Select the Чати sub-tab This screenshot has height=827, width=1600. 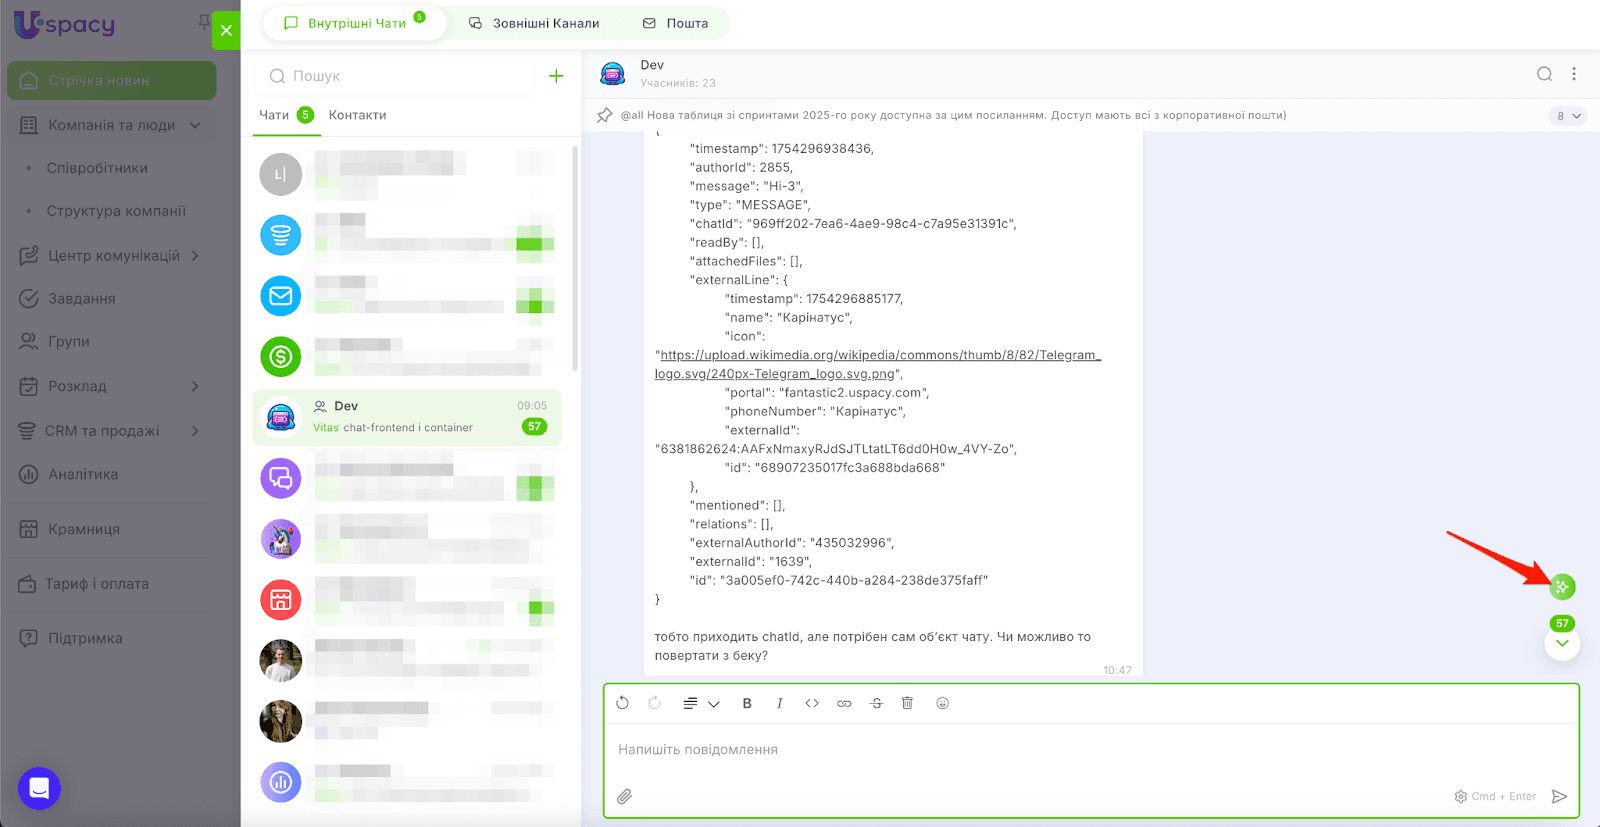pos(286,115)
